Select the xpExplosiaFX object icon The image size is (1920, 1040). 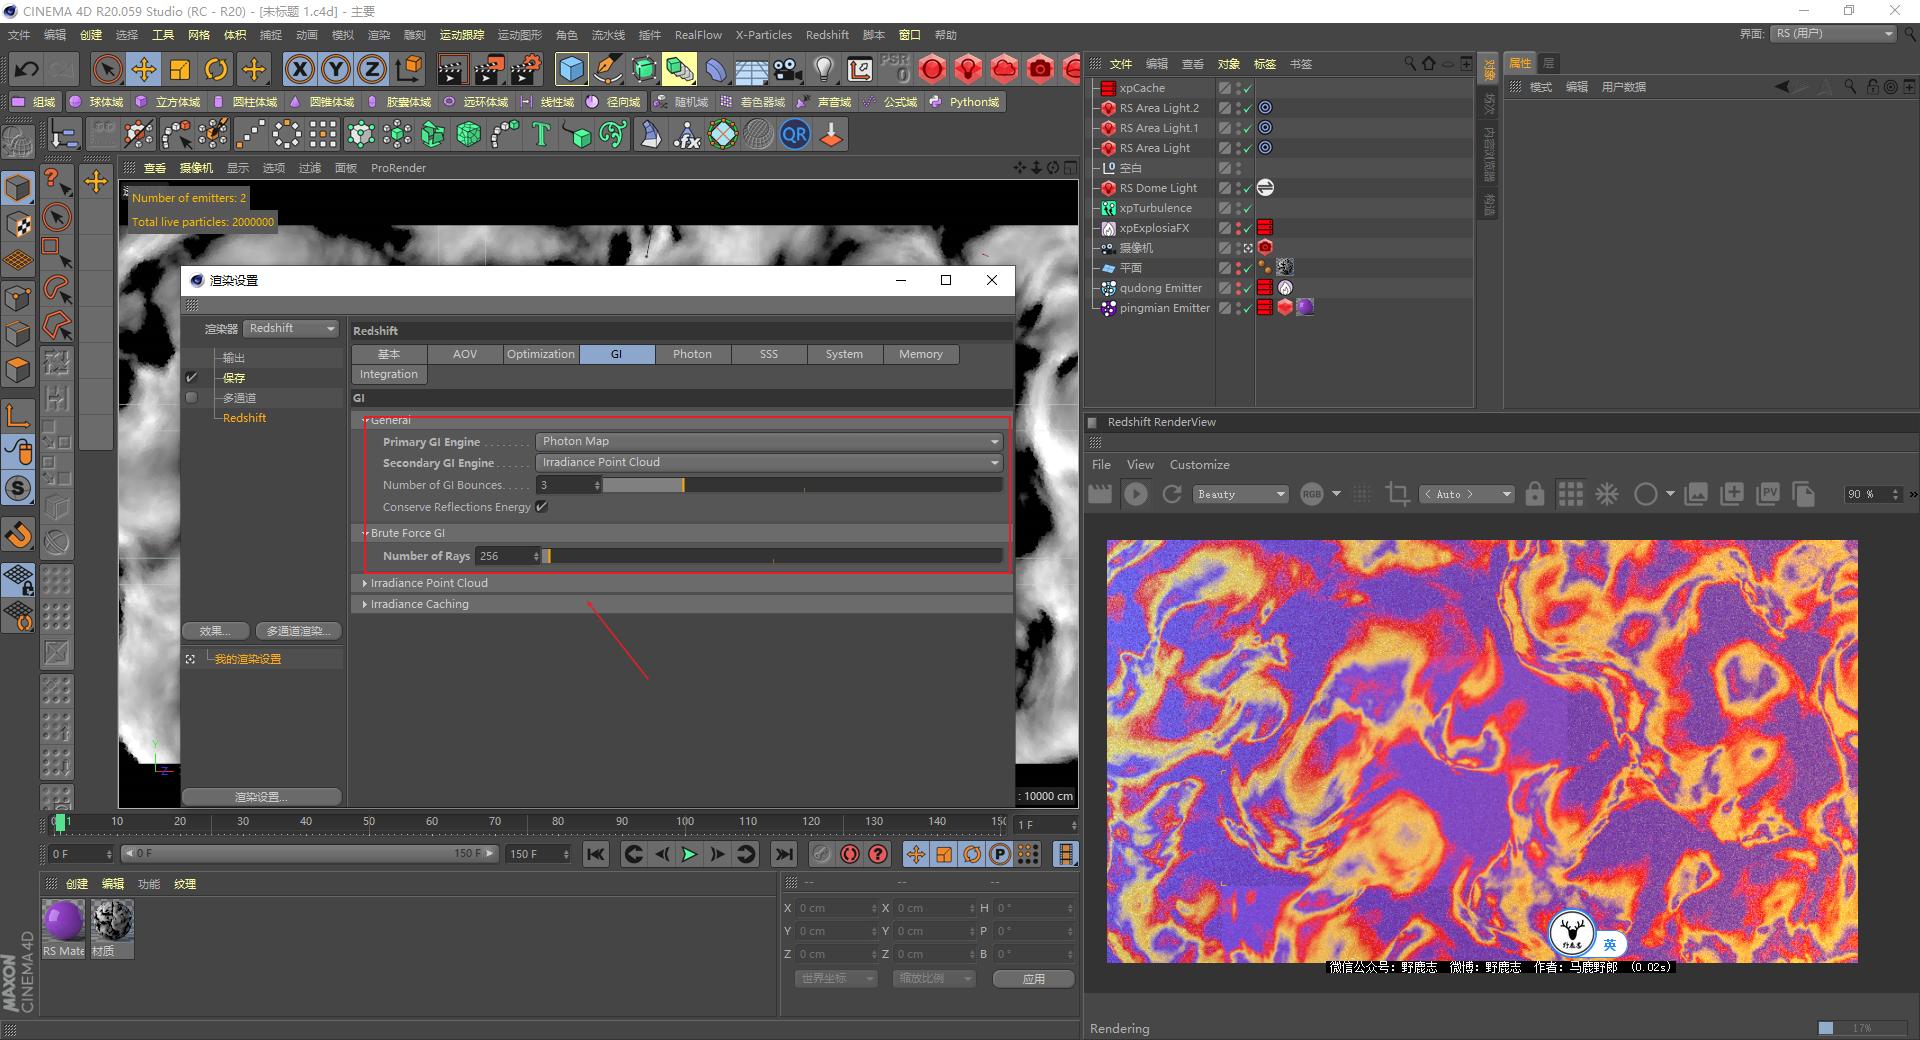(1108, 228)
